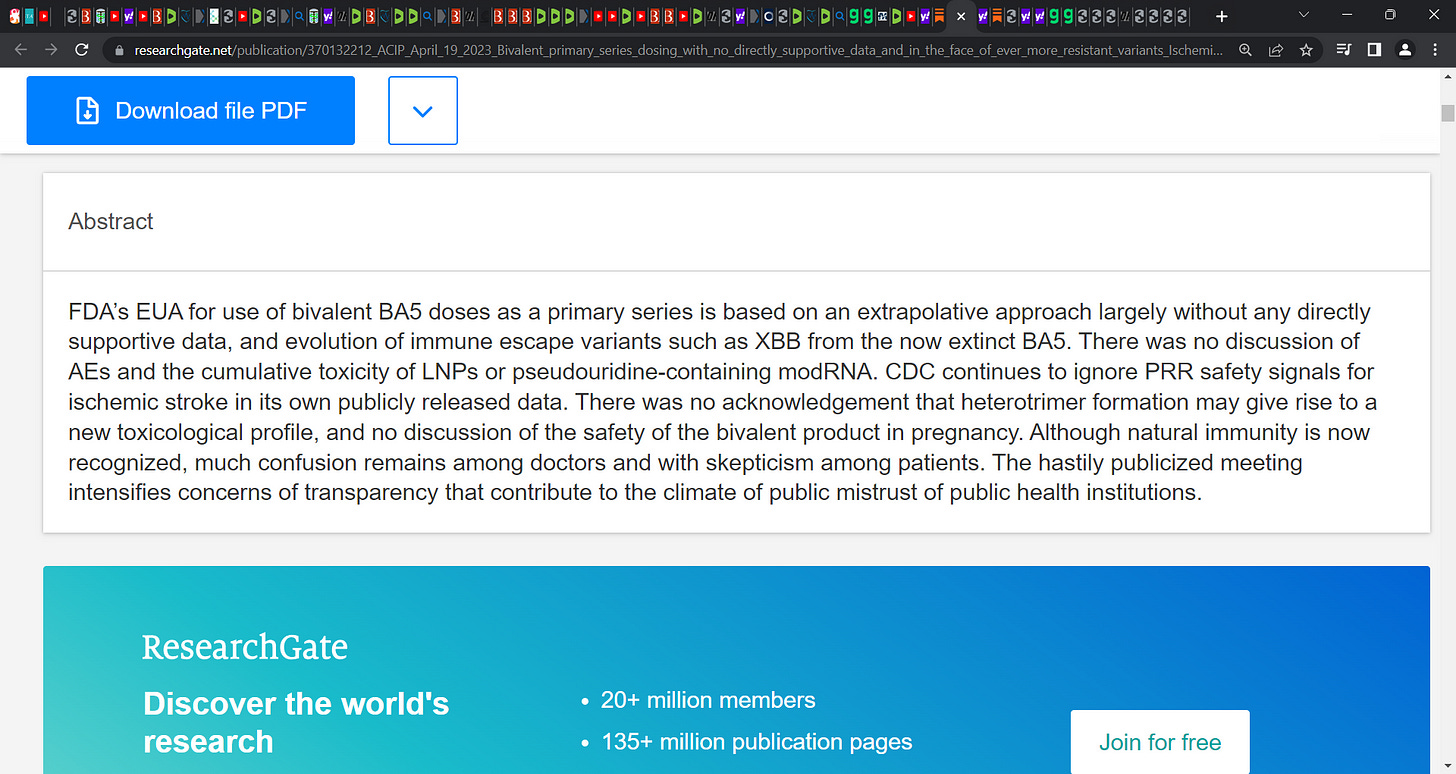Expand chevron dropdown beside Download file PDF

(x=423, y=111)
